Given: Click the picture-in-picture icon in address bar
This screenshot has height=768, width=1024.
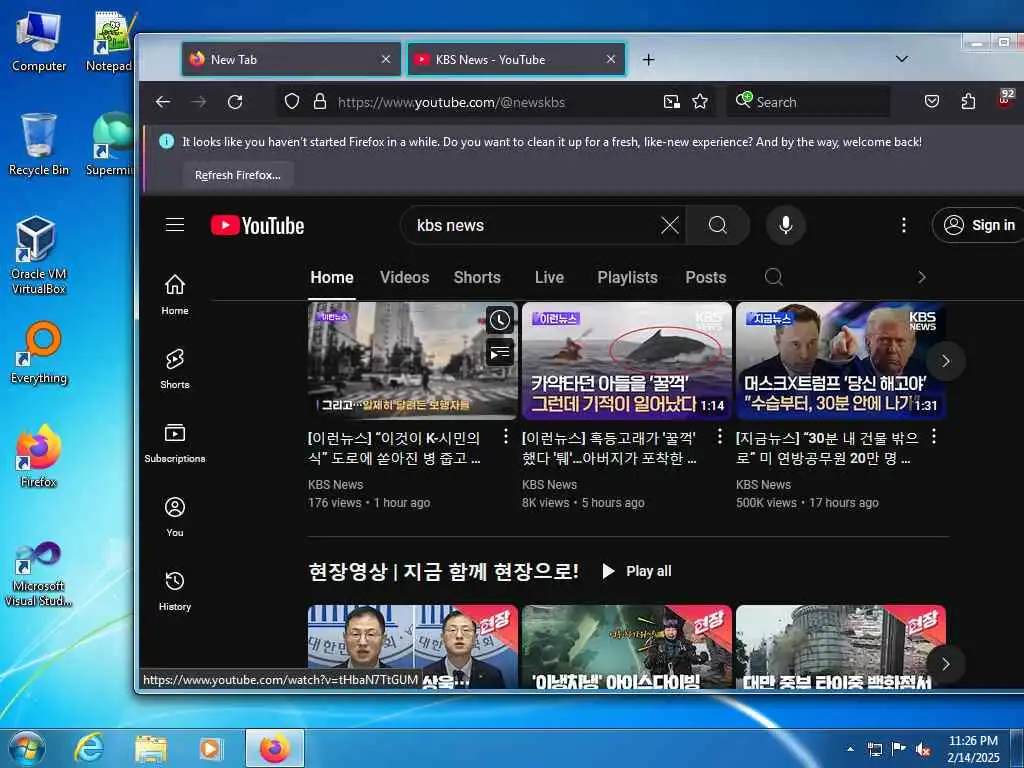Looking at the screenshot, I should coord(671,102).
